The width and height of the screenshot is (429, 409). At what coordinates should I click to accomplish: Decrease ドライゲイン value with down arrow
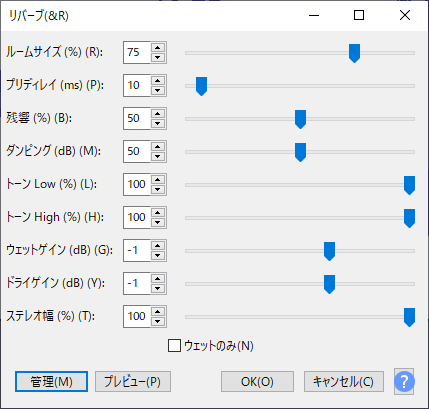(158, 288)
